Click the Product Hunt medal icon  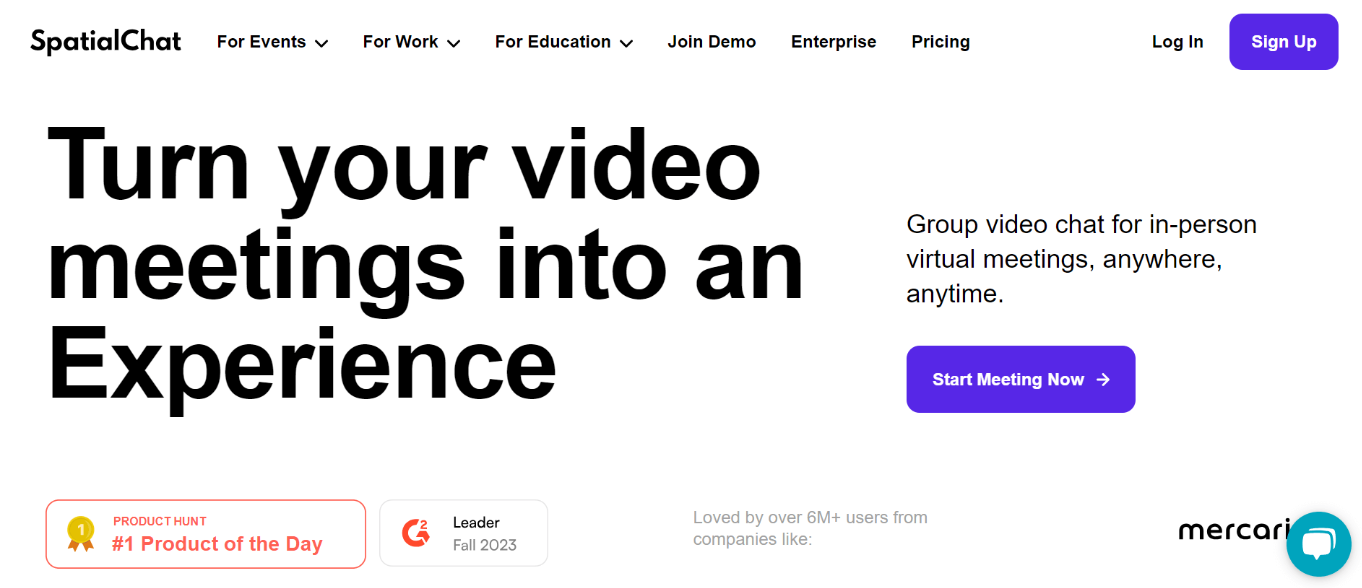[x=80, y=534]
